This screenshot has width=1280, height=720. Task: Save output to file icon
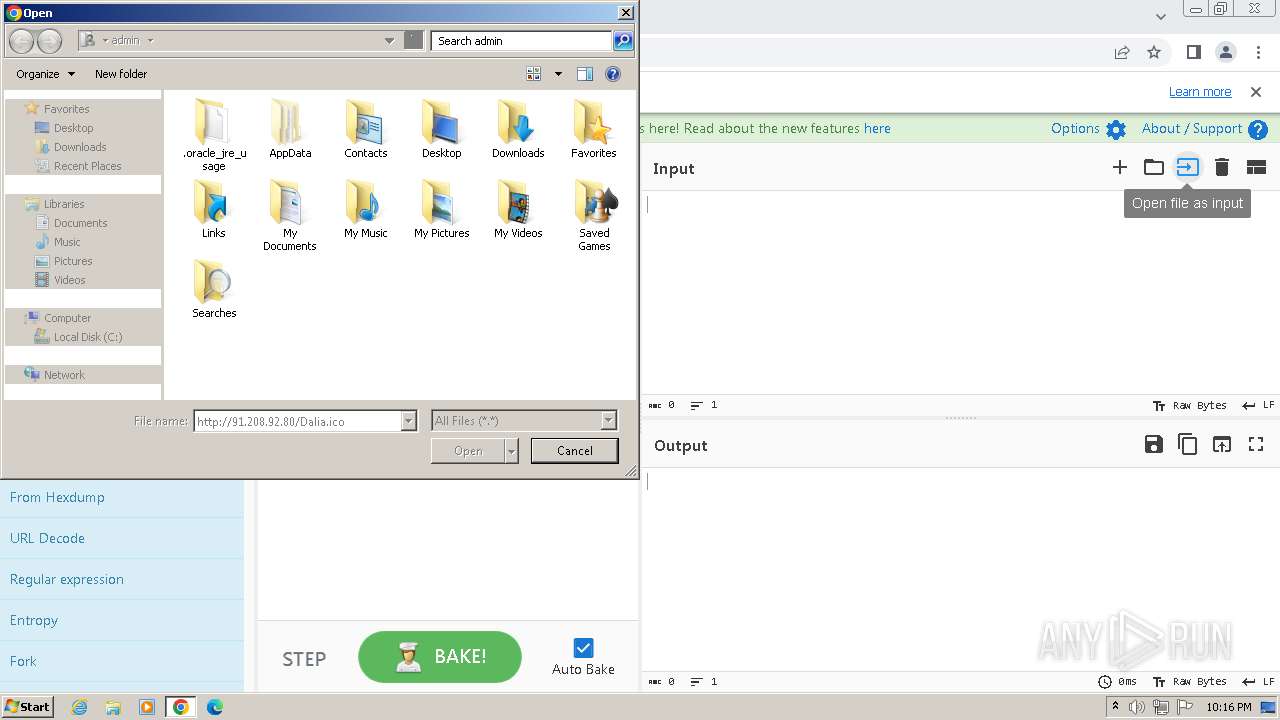[x=1154, y=445]
